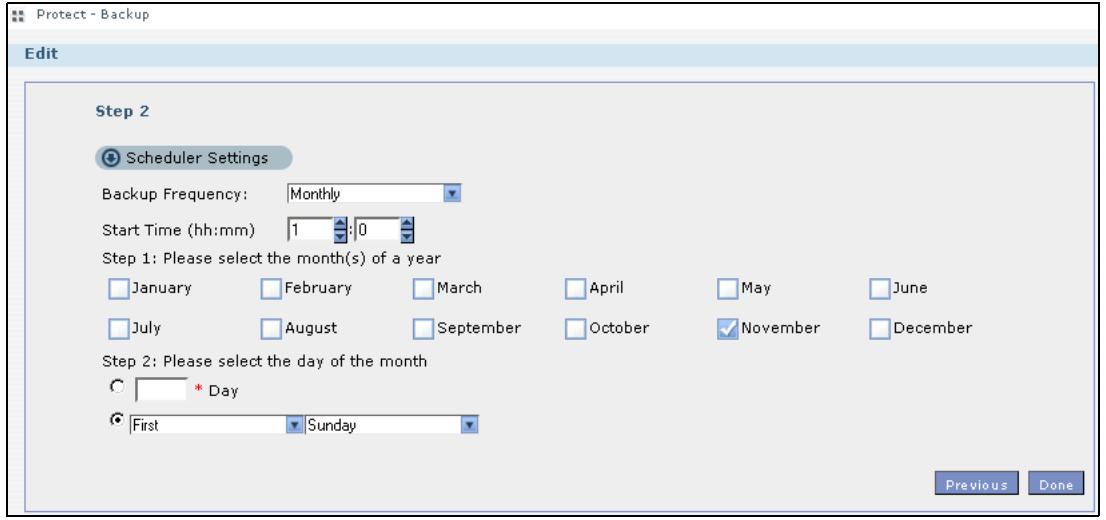Open the Sunday weekday dropdown

(x=469, y=425)
